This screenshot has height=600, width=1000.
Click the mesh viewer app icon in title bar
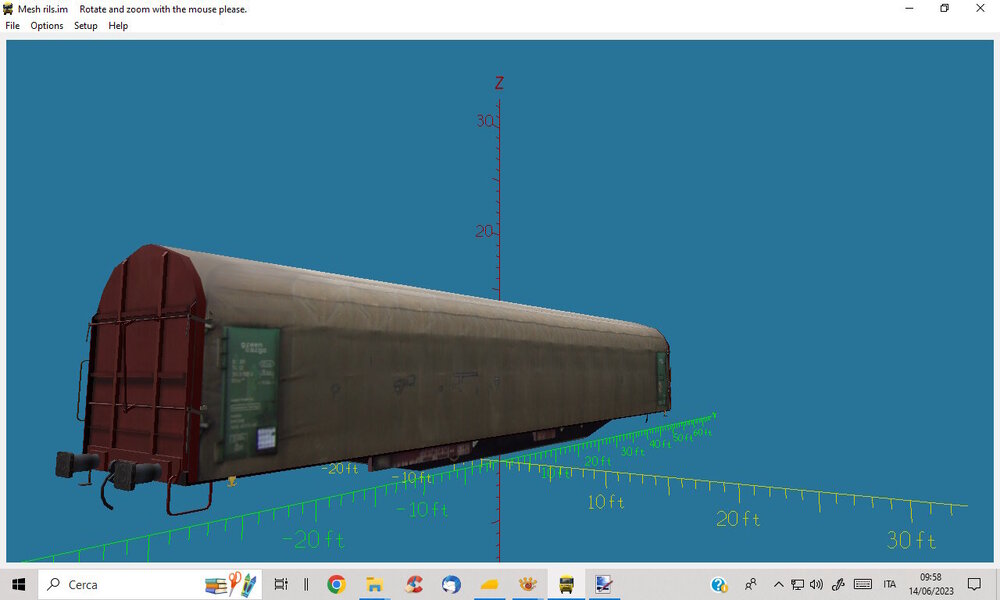(8, 9)
